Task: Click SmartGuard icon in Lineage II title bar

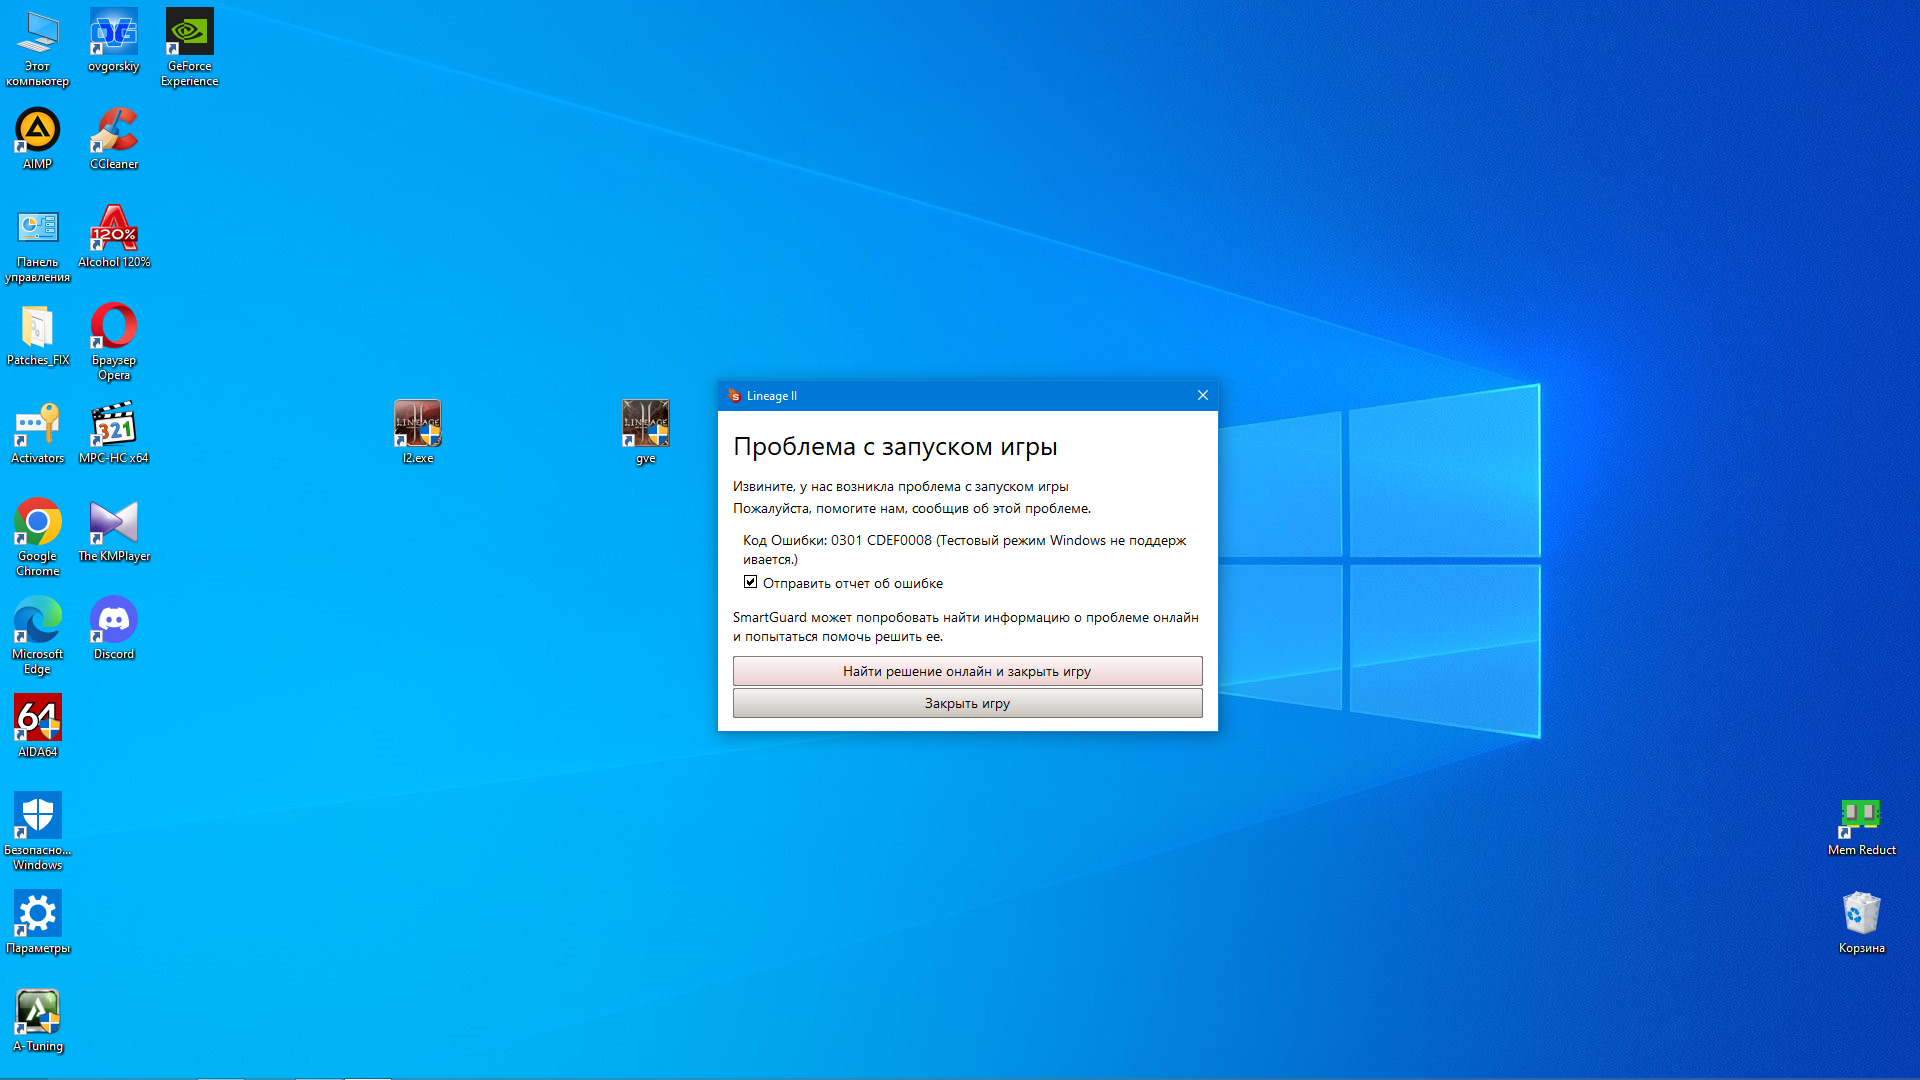Action: click(735, 396)
